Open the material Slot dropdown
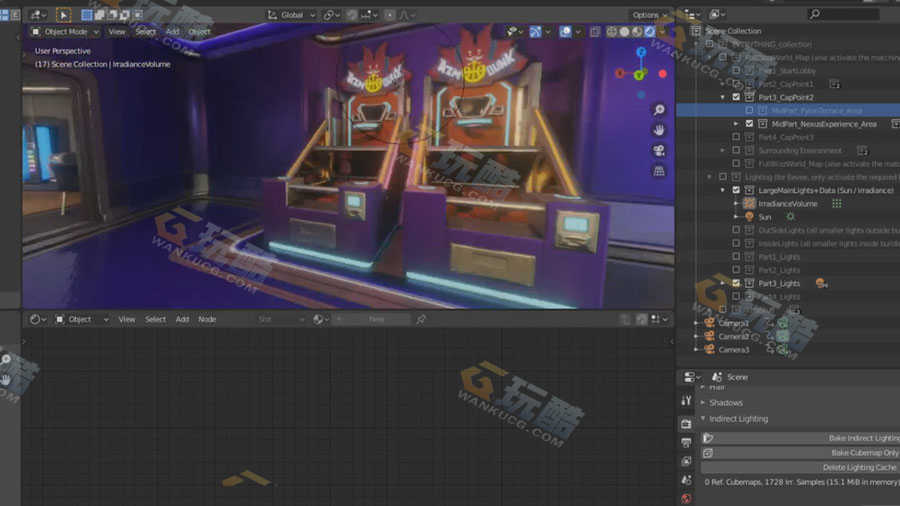The image size is (900, 506). point(280,319)
